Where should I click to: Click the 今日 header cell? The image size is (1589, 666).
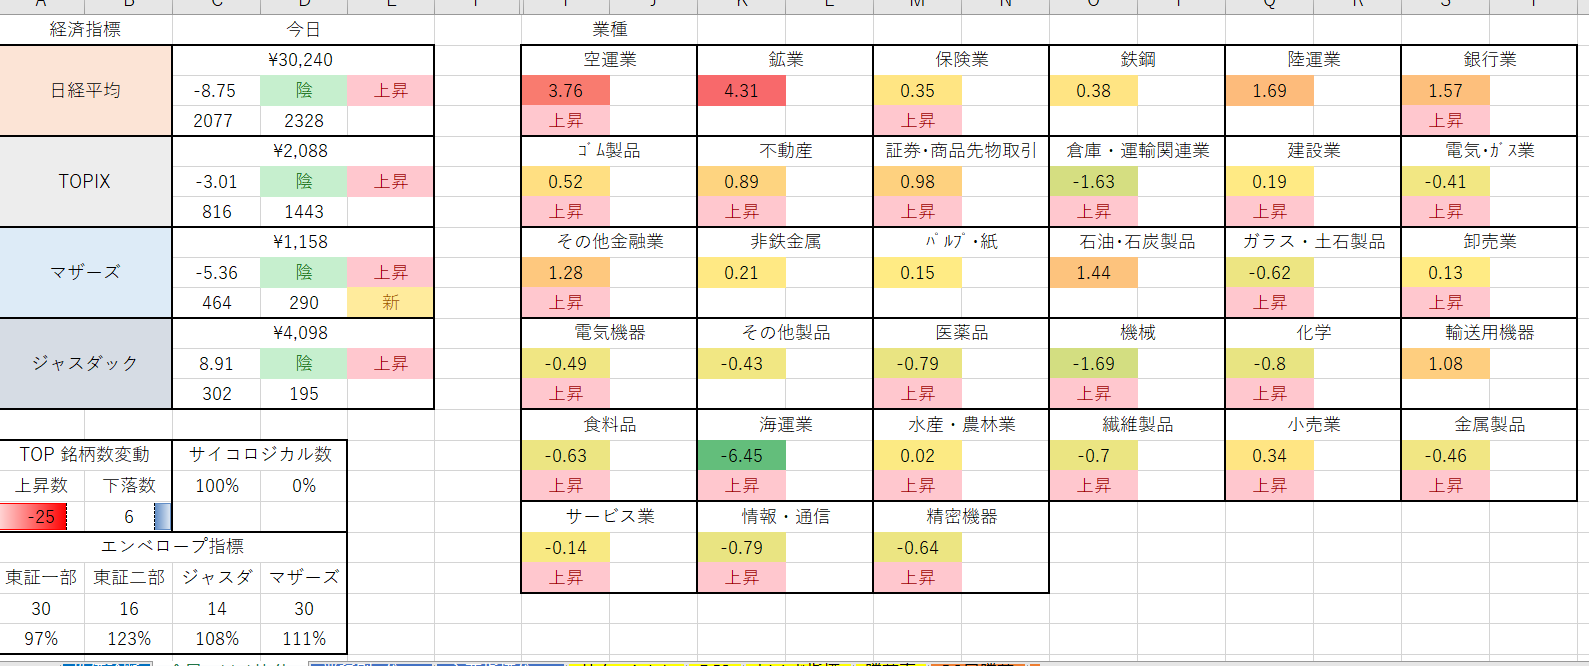click(x=303, y=30)
